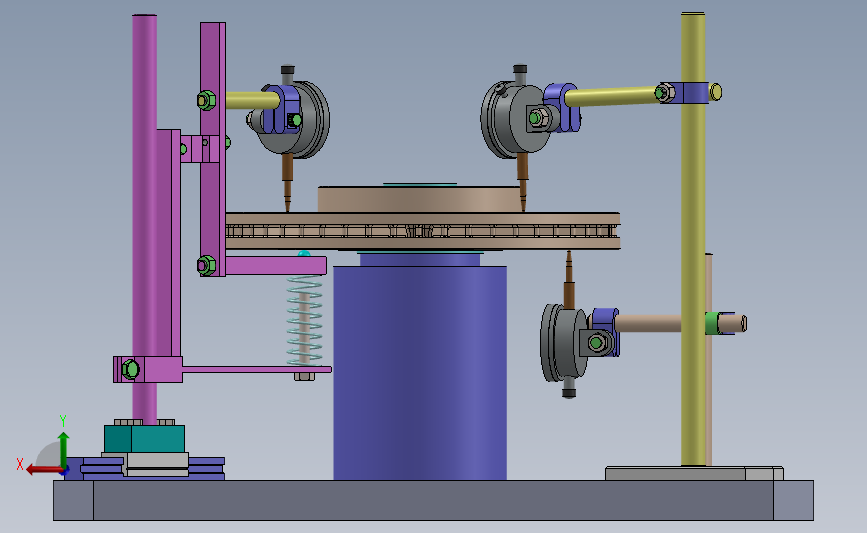Select the teal block under the magenta column
Viewport: 867px width, 533px height.
point(144,439)
